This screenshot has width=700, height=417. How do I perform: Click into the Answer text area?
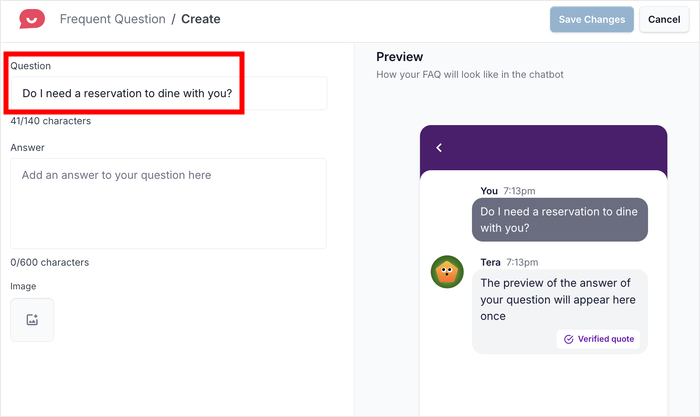[168, 203]
